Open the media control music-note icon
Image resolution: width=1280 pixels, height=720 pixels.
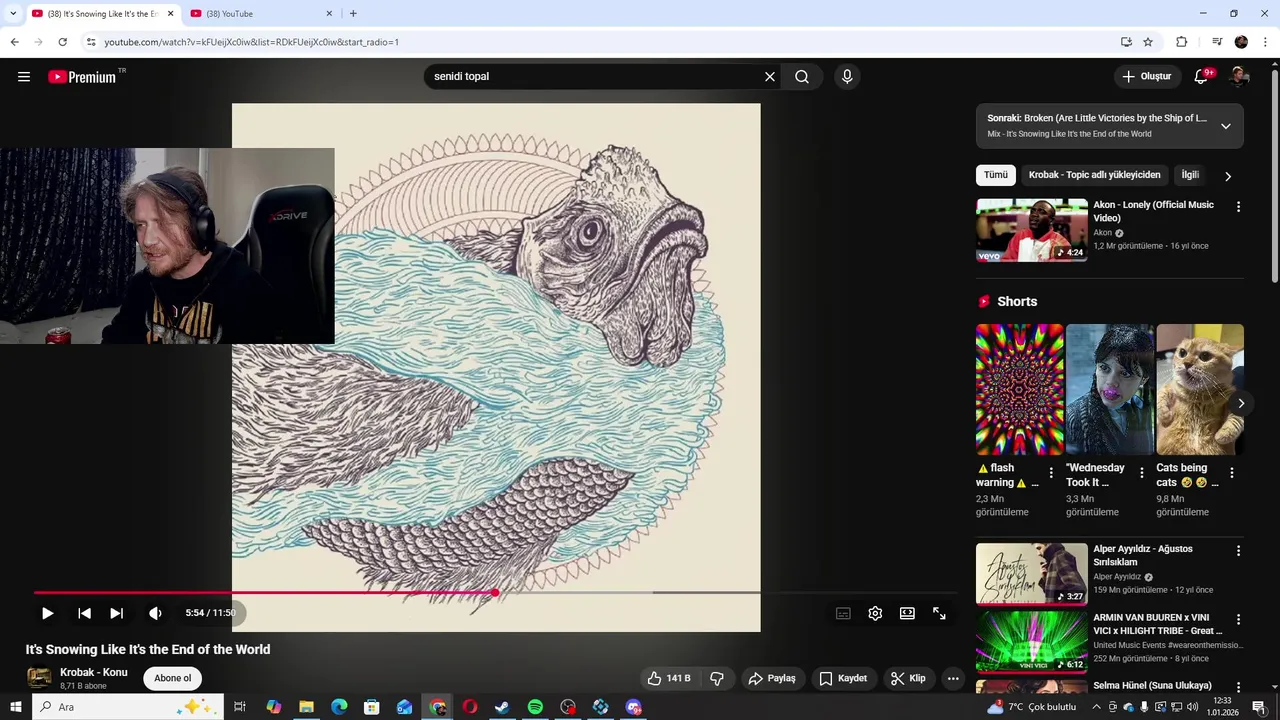click(x=1217, y=42)
